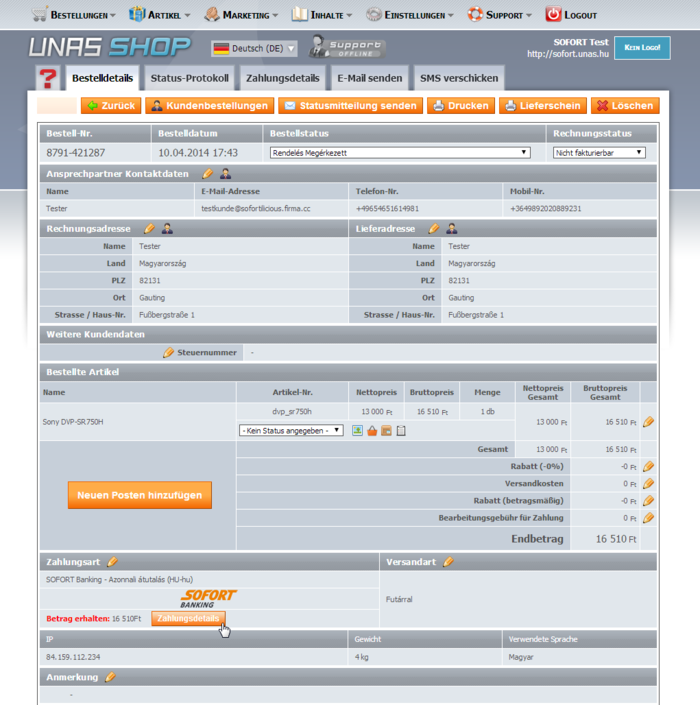
Task: Open the customer profile icon beside Rechnungsadresse
Action: pos(167,229)
